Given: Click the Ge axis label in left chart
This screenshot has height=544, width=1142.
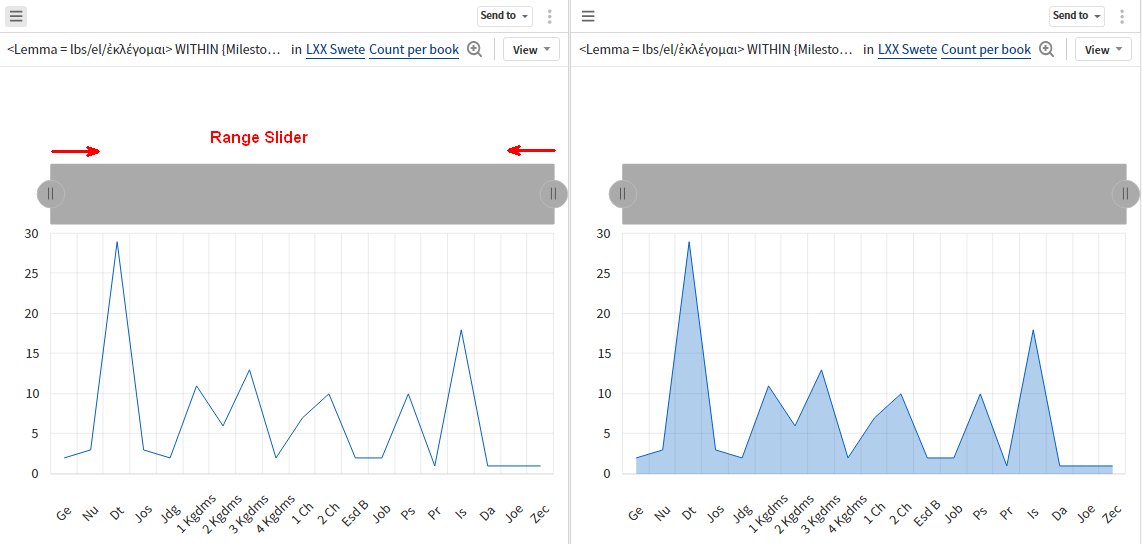Looking at the screenshot, I should (x=64, y=514).
